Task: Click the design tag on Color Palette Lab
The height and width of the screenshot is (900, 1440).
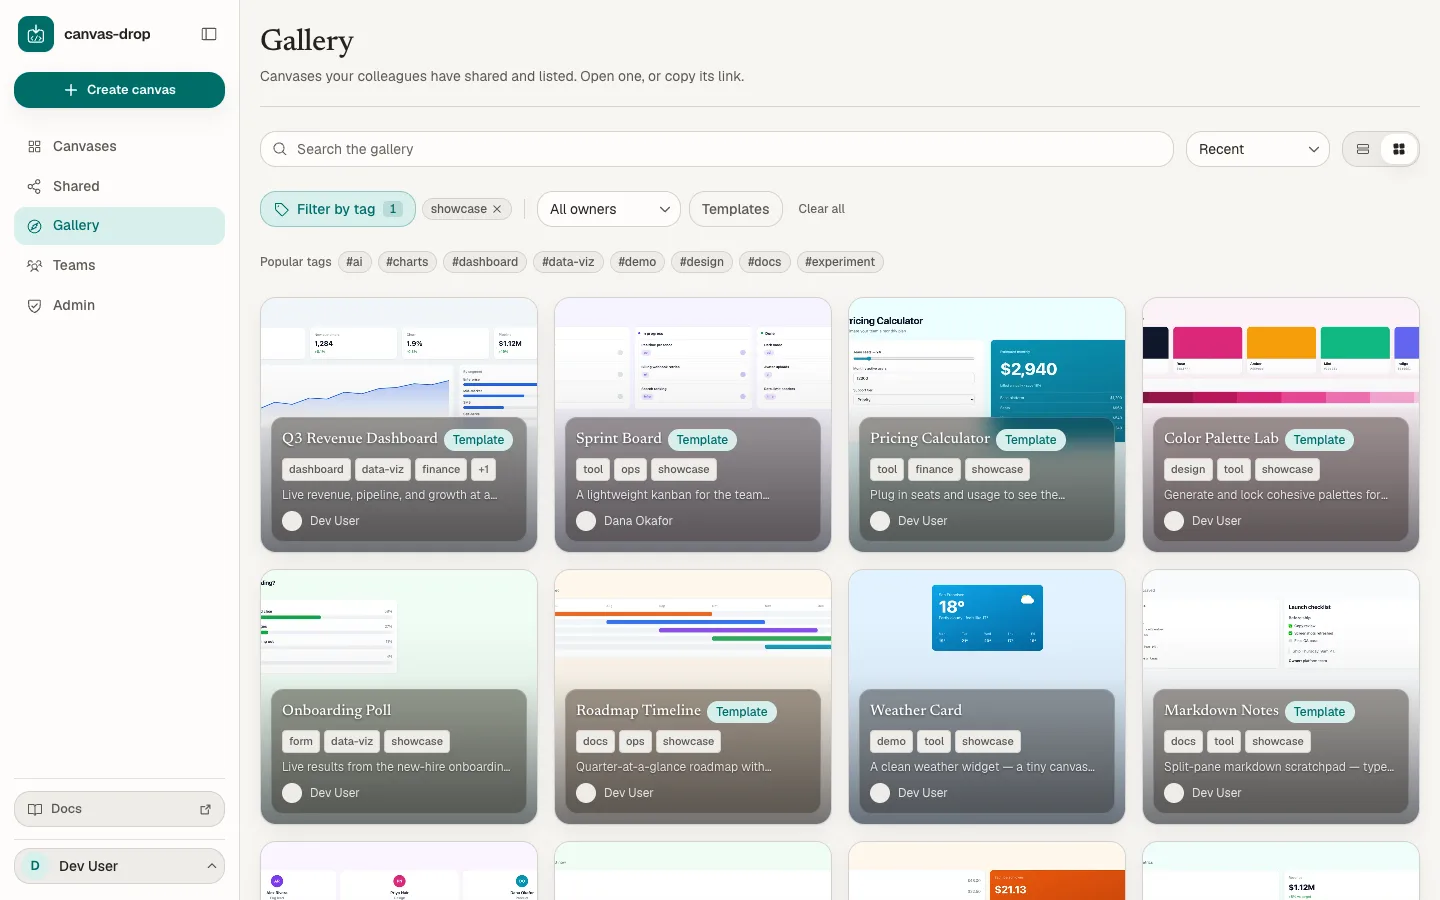Action: click(1188, 470)
